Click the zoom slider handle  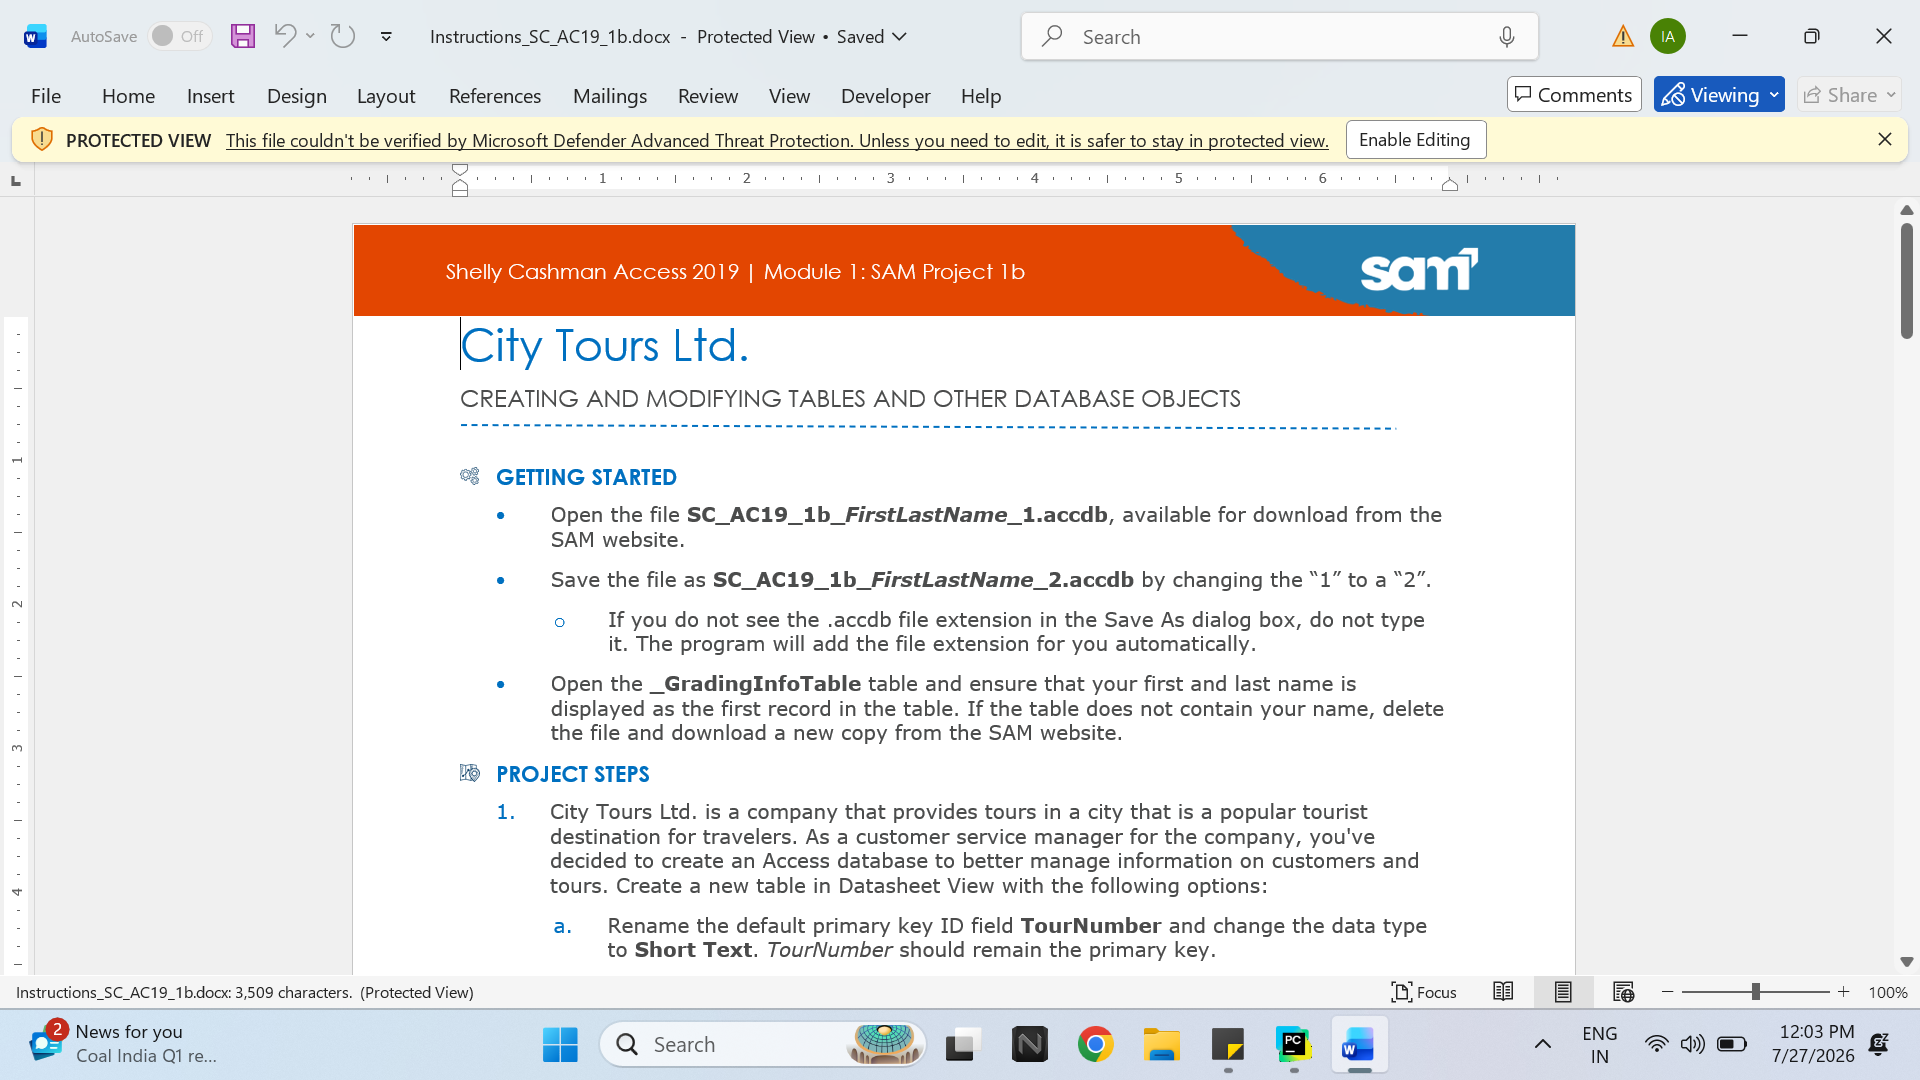(1755, 992)
